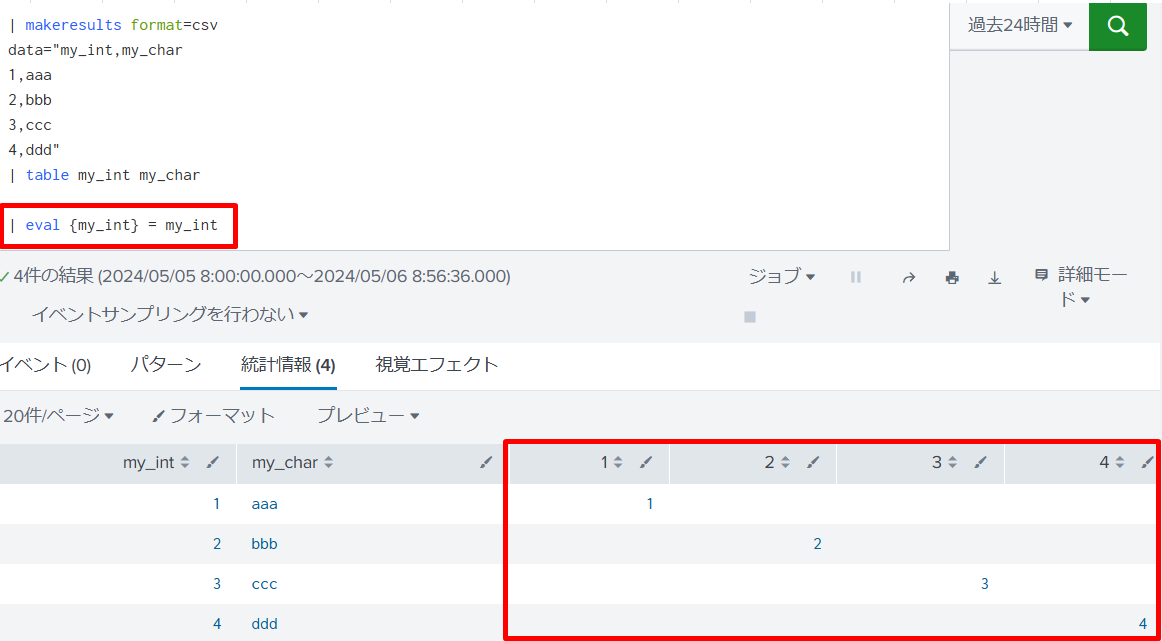
Task: Switch to 視覚エフェクト tab
Action: (437, 365)
